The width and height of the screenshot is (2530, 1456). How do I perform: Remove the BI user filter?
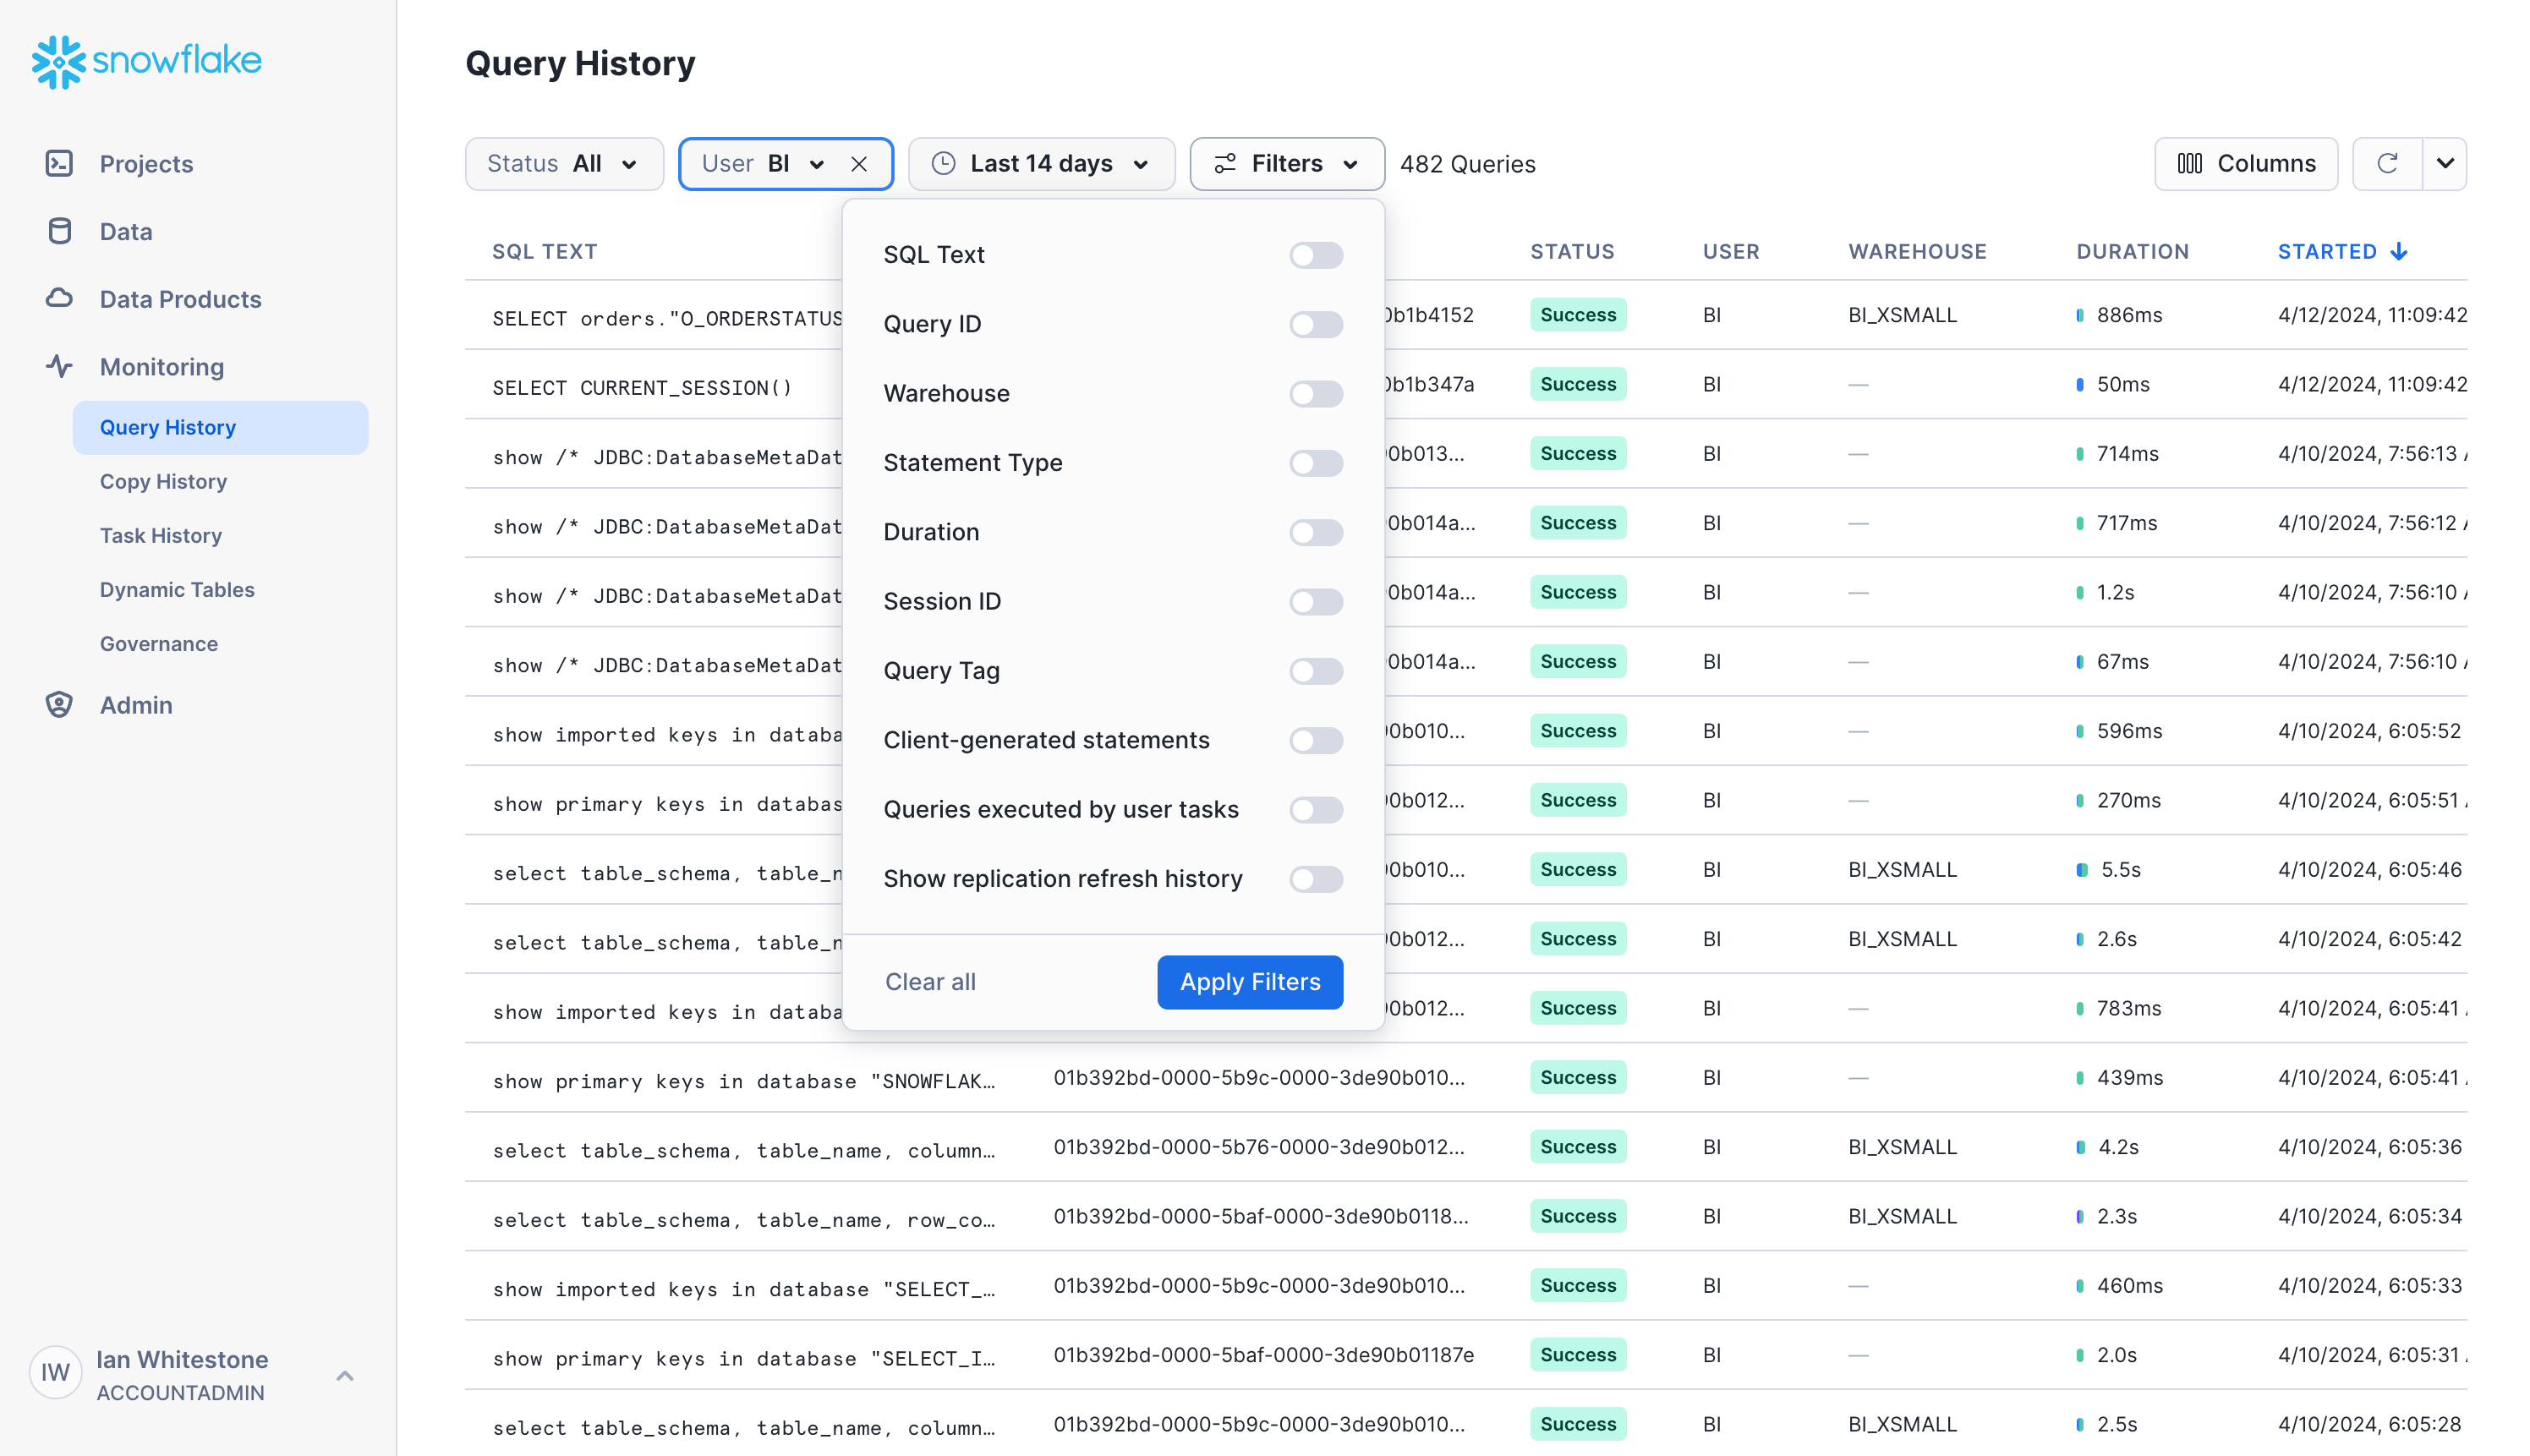tap(861, 163)
